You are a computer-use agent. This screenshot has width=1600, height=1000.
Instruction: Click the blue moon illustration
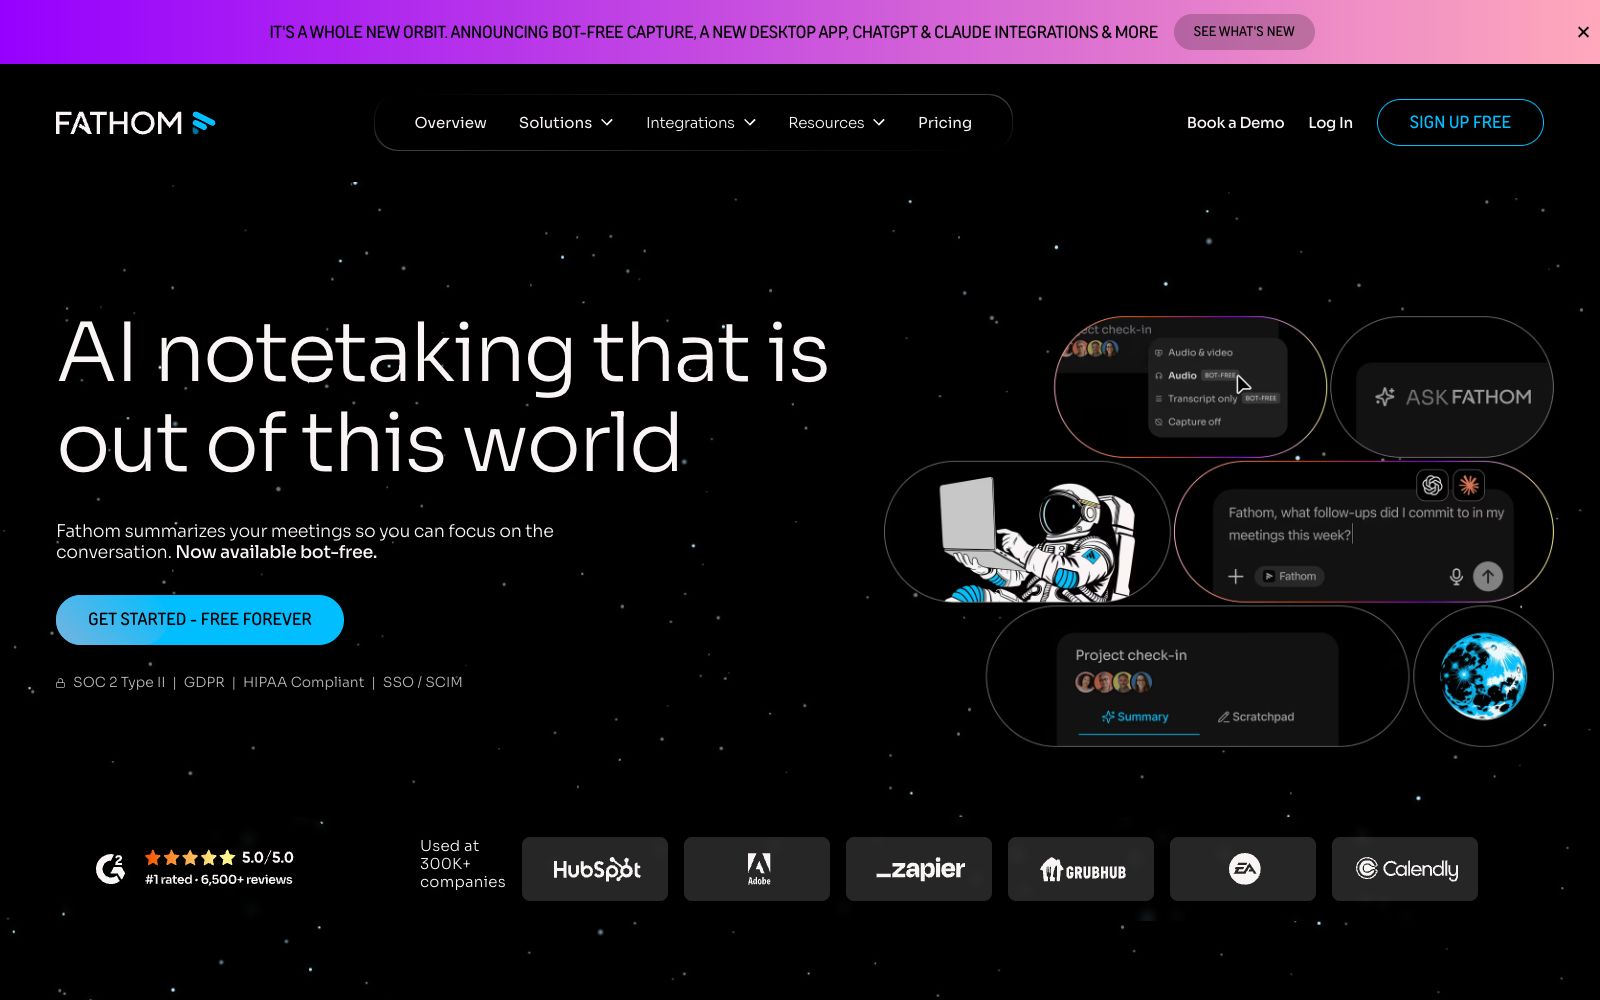click(1484, 676)
